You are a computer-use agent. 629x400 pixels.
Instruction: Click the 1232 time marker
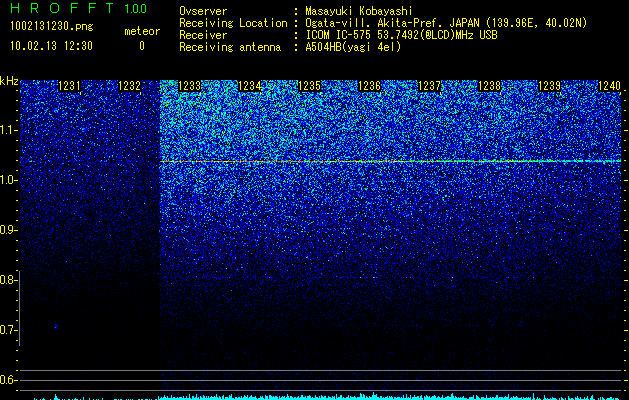(129, 86)
